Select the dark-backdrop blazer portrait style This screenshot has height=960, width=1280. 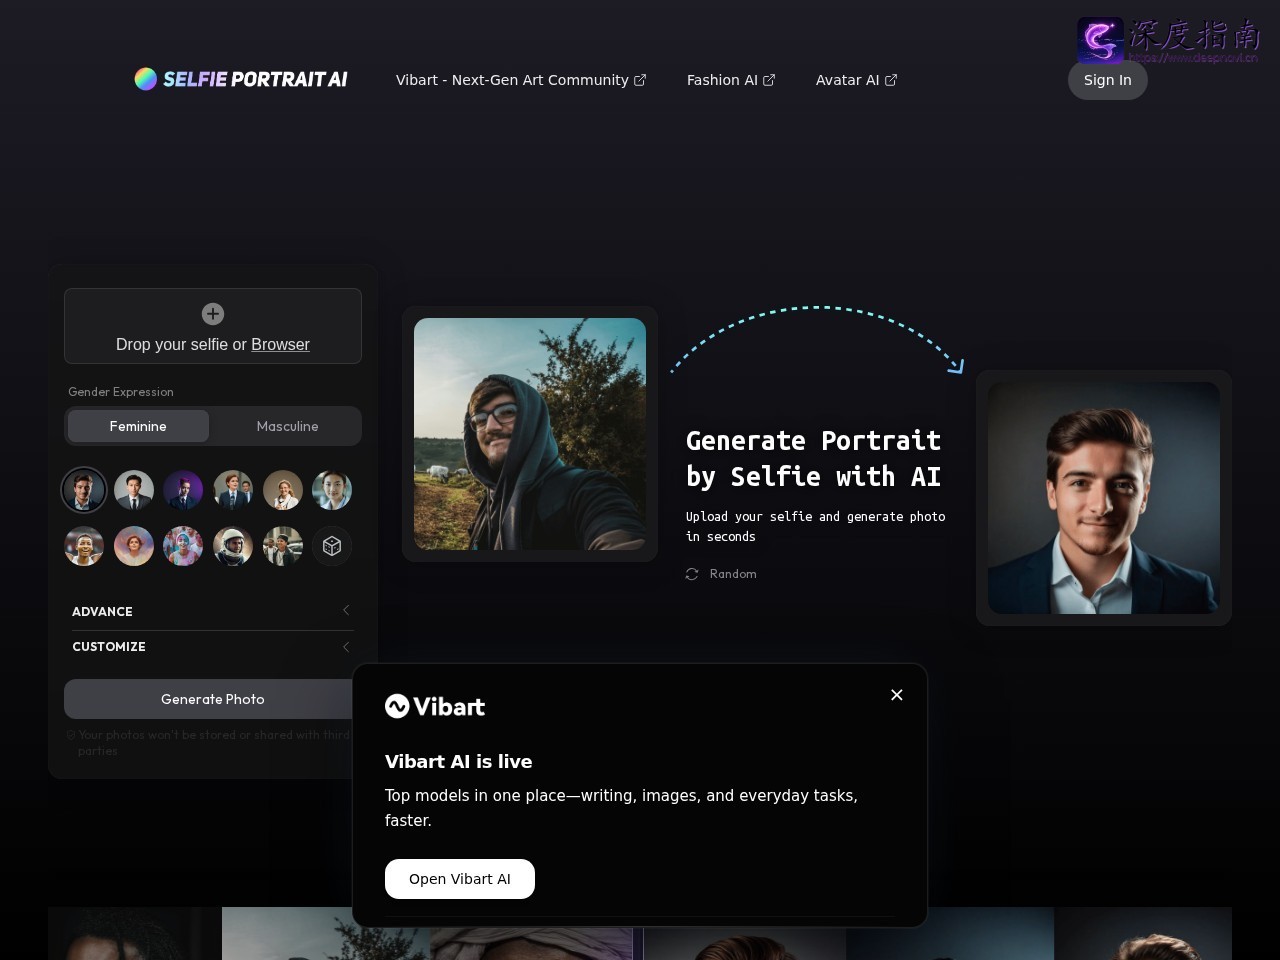pos(84,490)
